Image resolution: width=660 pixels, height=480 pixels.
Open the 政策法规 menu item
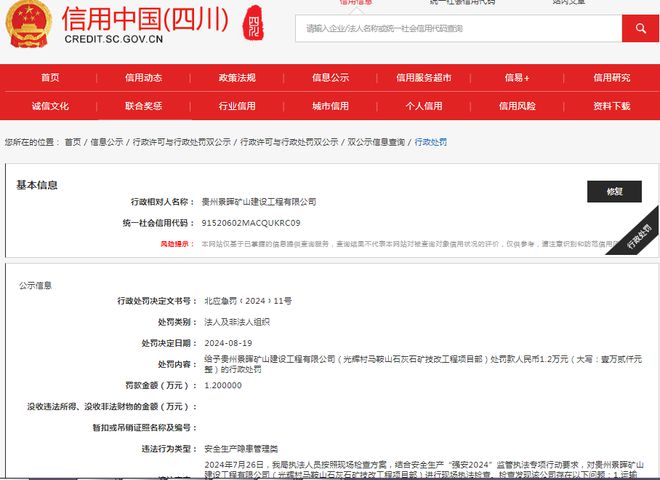click(x=237, y=78)
